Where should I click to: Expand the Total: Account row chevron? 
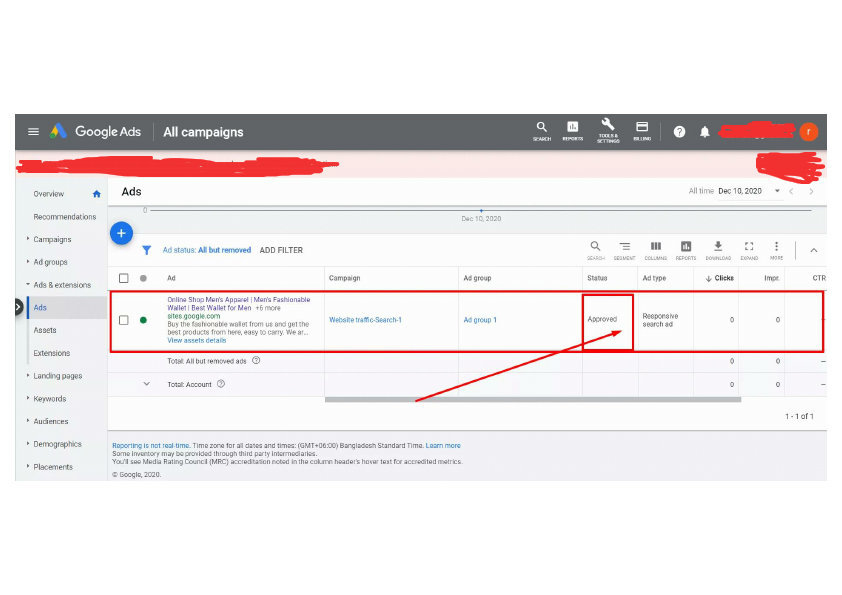[147, 384]
